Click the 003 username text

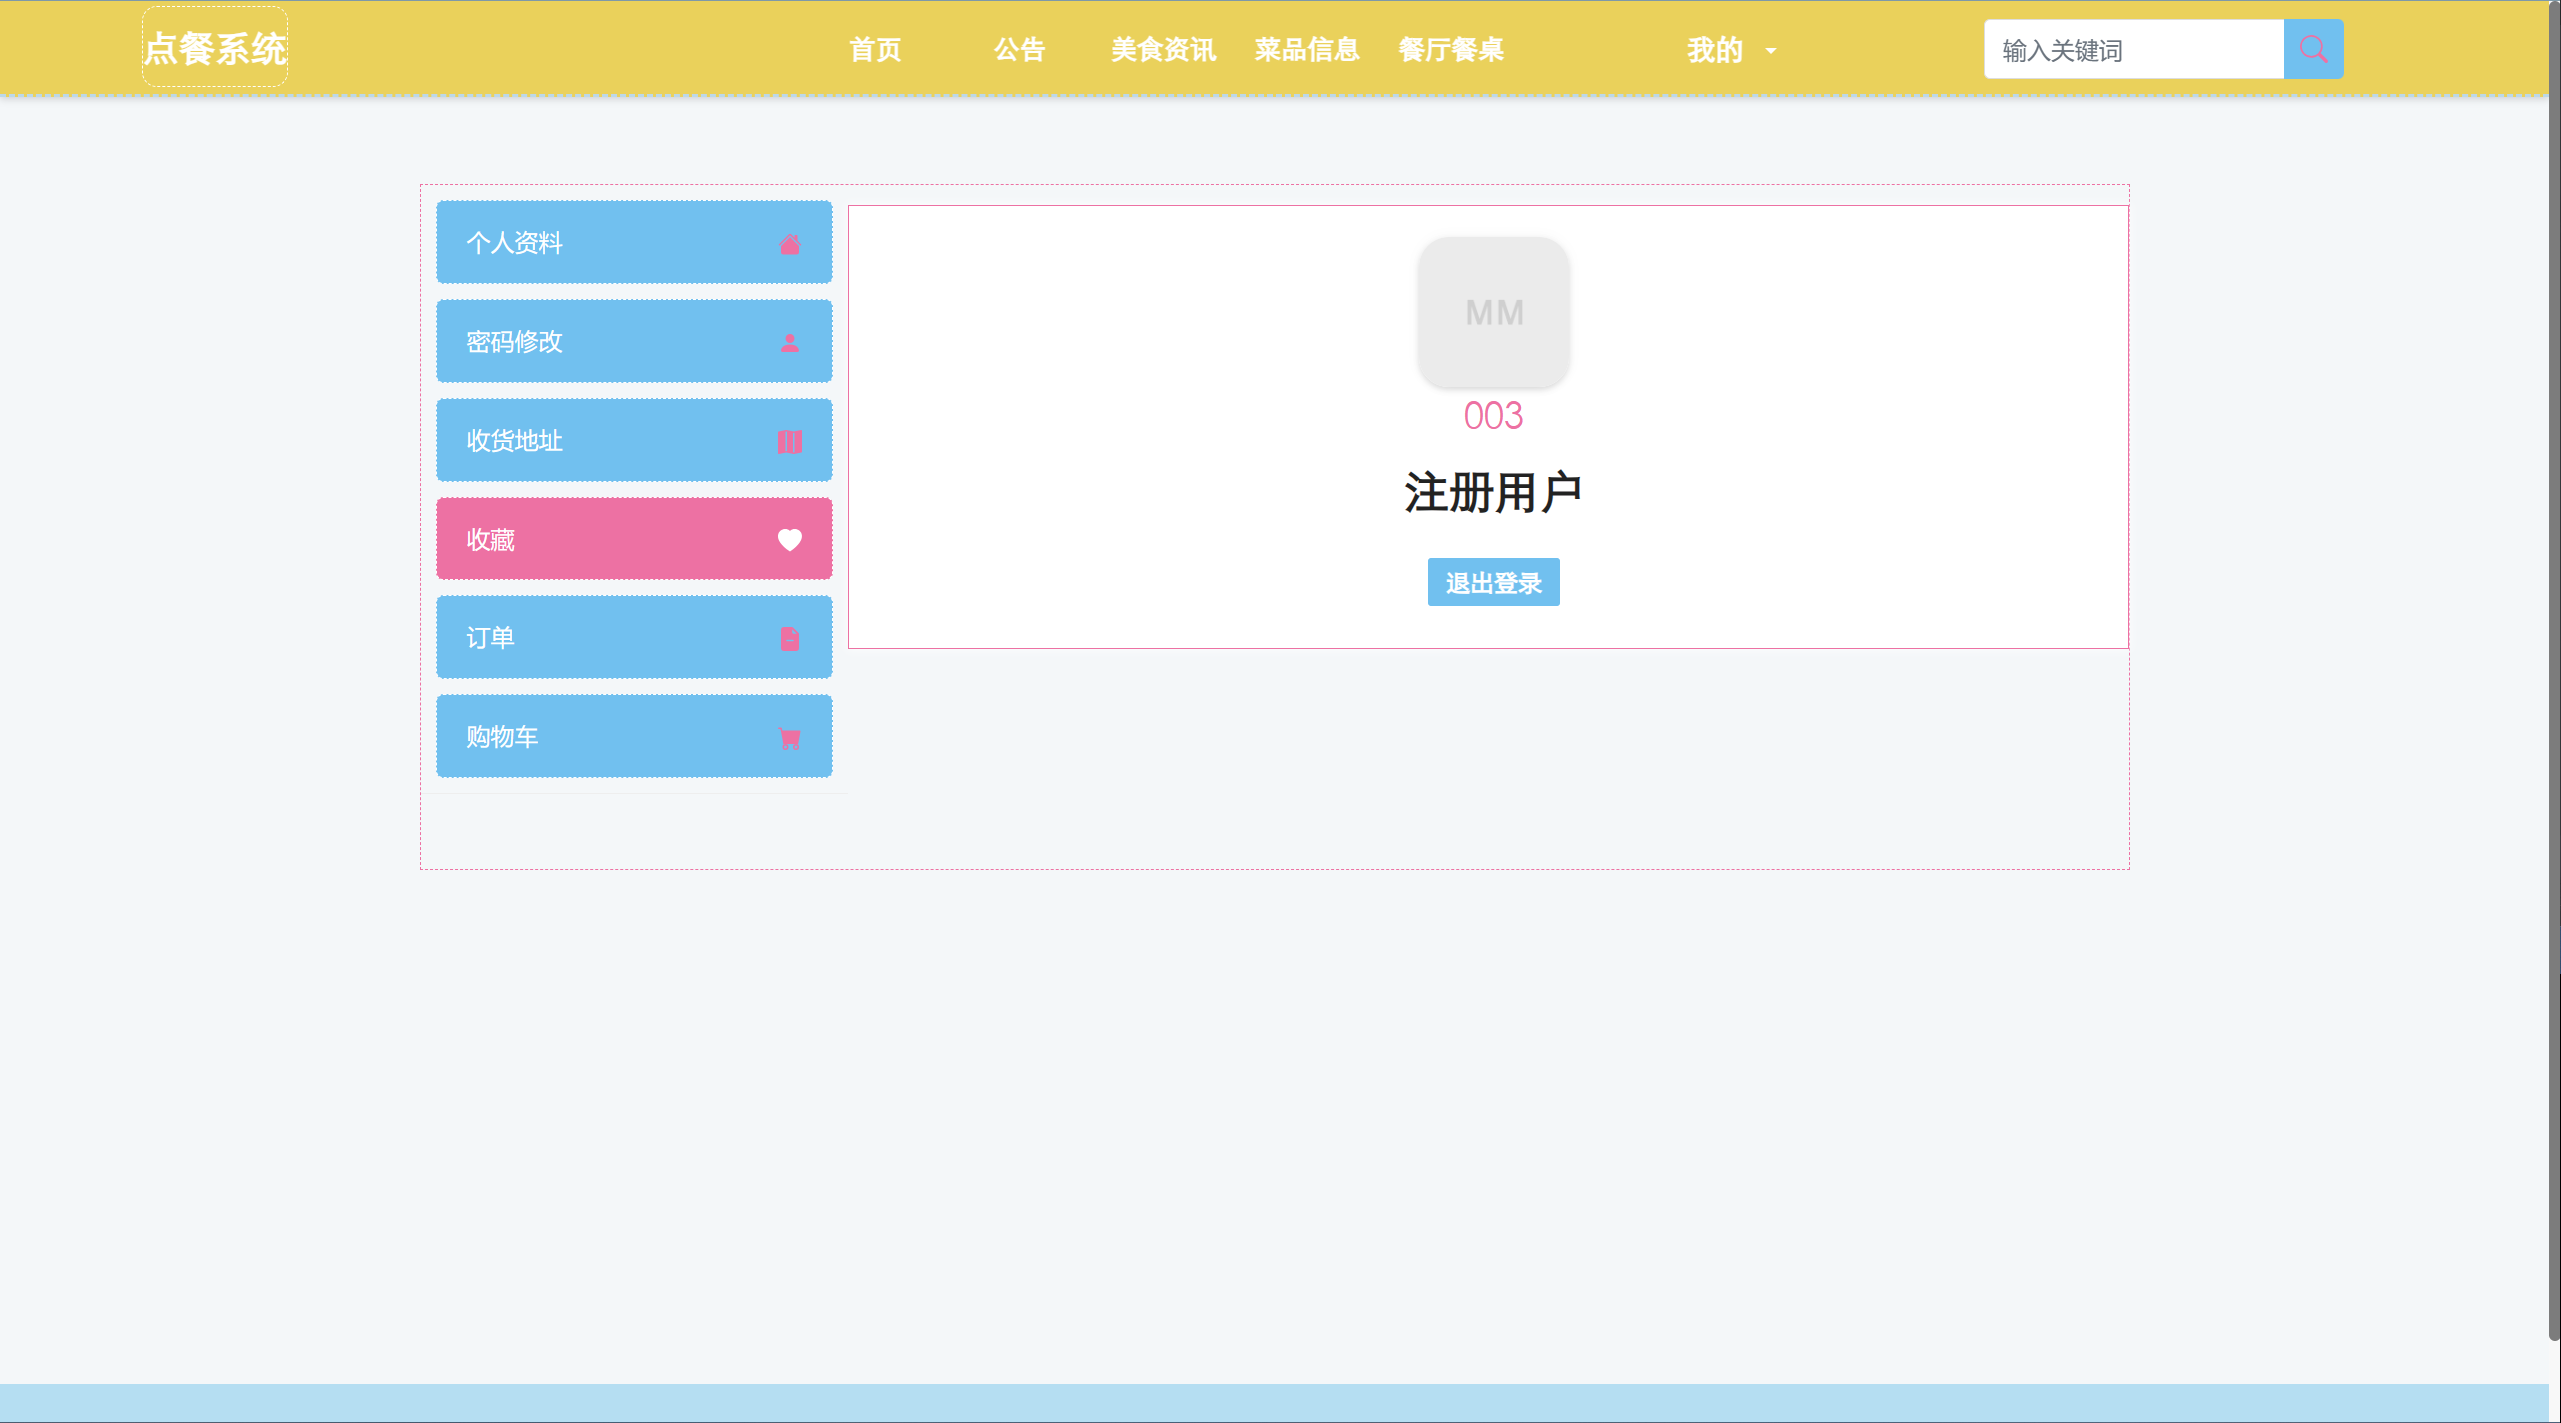[1493, 416]
